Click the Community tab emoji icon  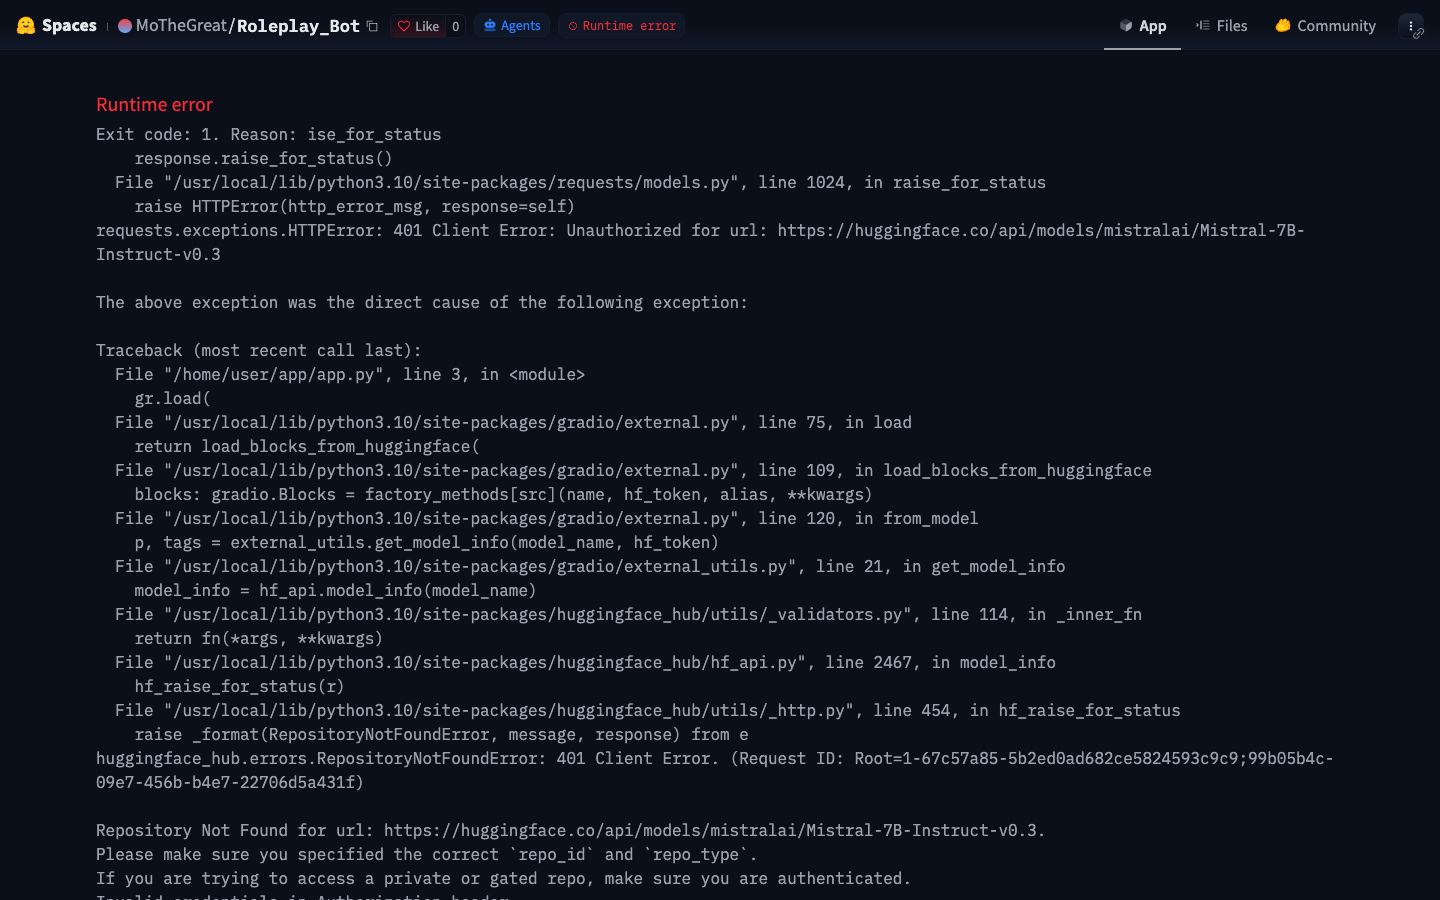(x=1283, y=26)
